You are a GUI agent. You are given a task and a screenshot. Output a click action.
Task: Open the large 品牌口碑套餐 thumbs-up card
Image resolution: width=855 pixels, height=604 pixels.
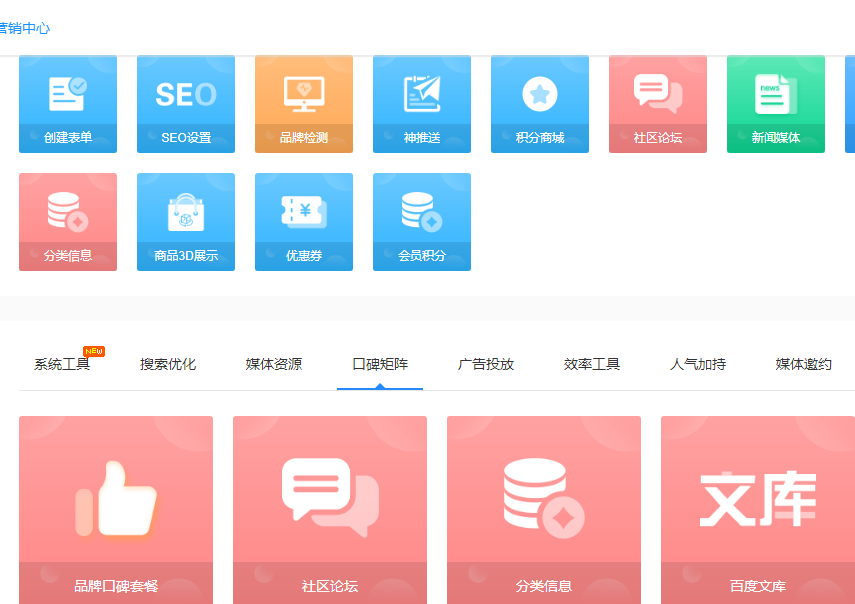click(x=116, y=510)
